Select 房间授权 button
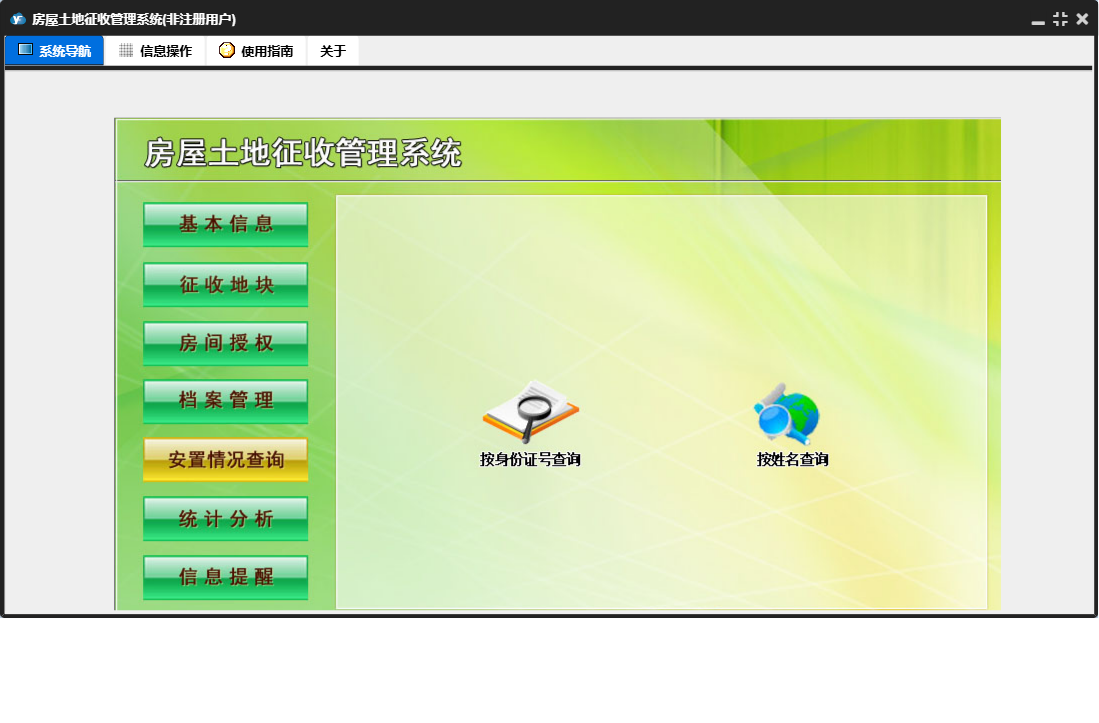The image size is (1099, 723). 226,343
